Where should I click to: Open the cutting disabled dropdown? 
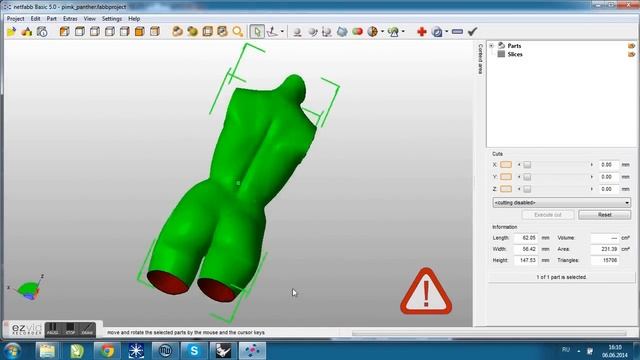coord(561,202)
